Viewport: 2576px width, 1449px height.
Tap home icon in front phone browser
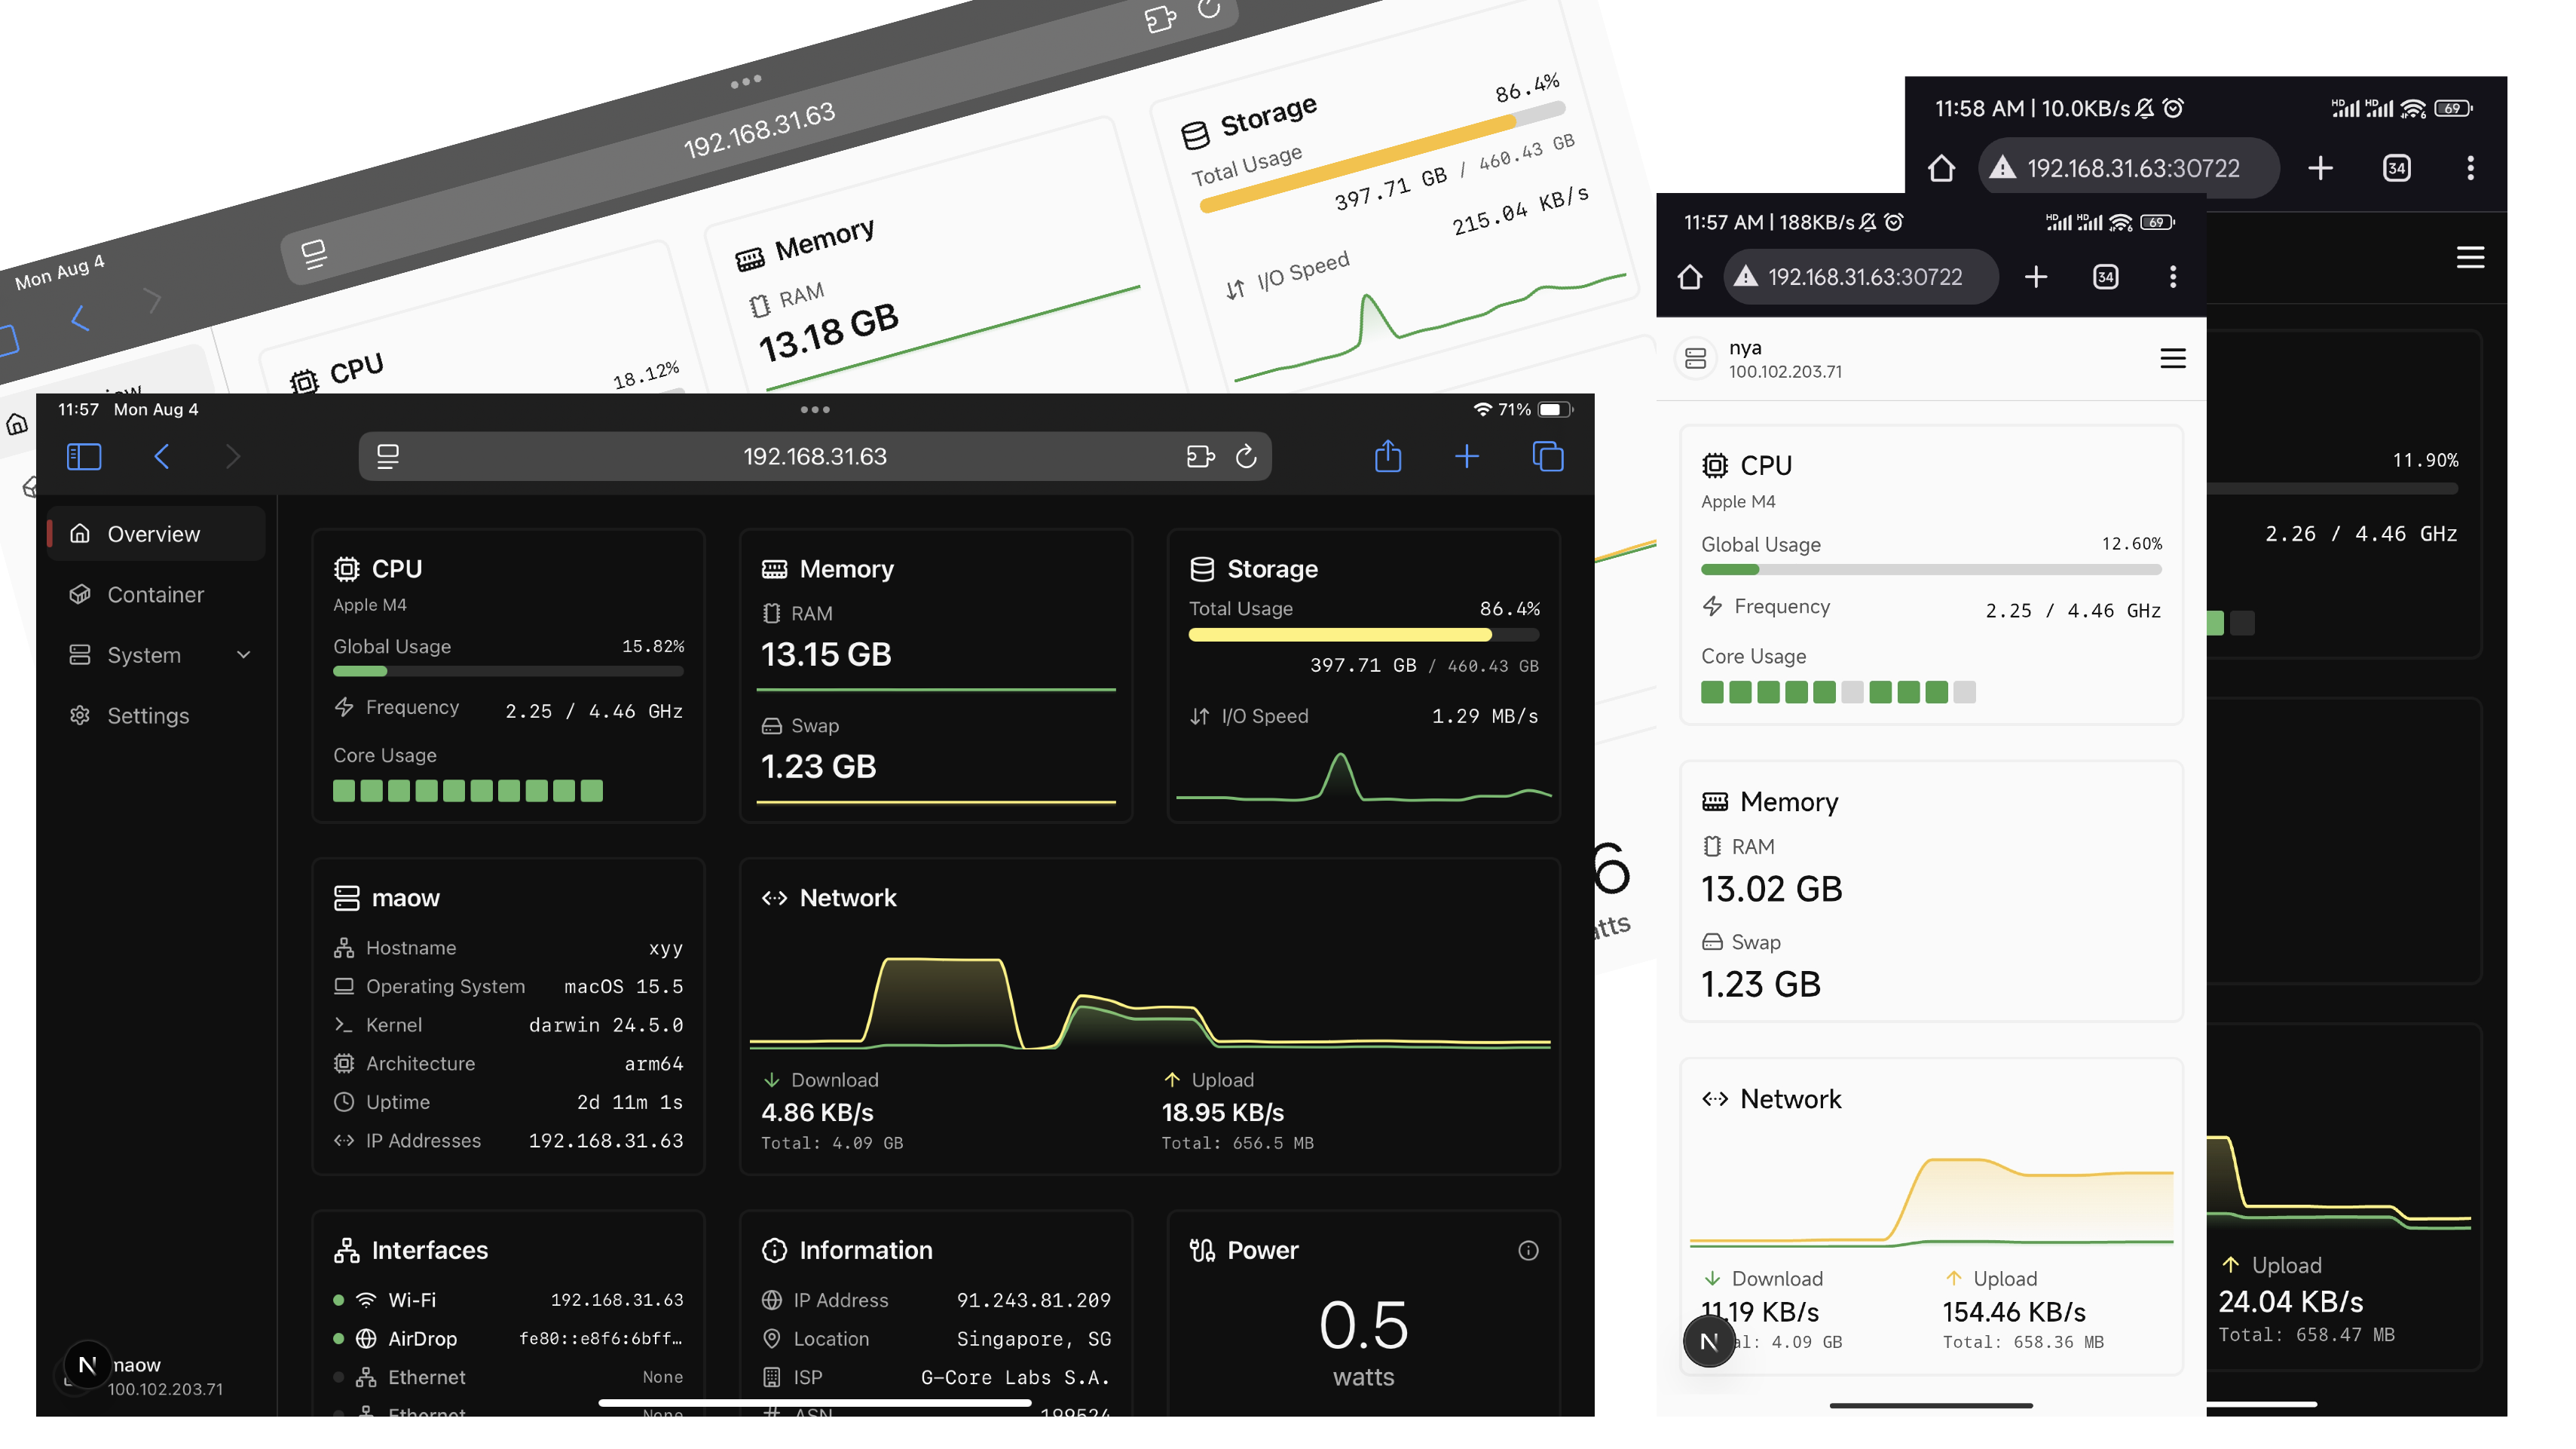(x=1689, y=277)
